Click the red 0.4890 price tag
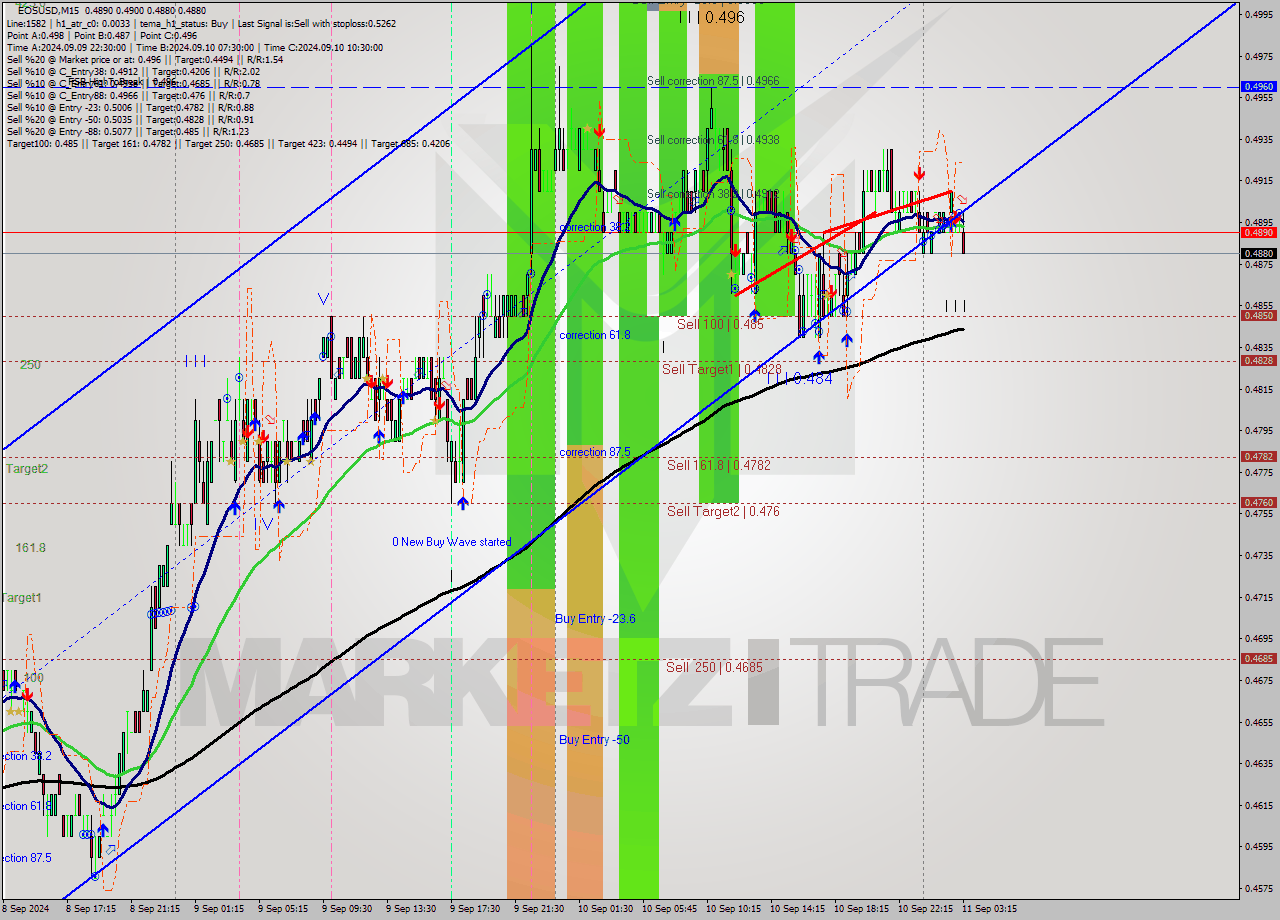 pyautogui.click(x=1258, y=232)
